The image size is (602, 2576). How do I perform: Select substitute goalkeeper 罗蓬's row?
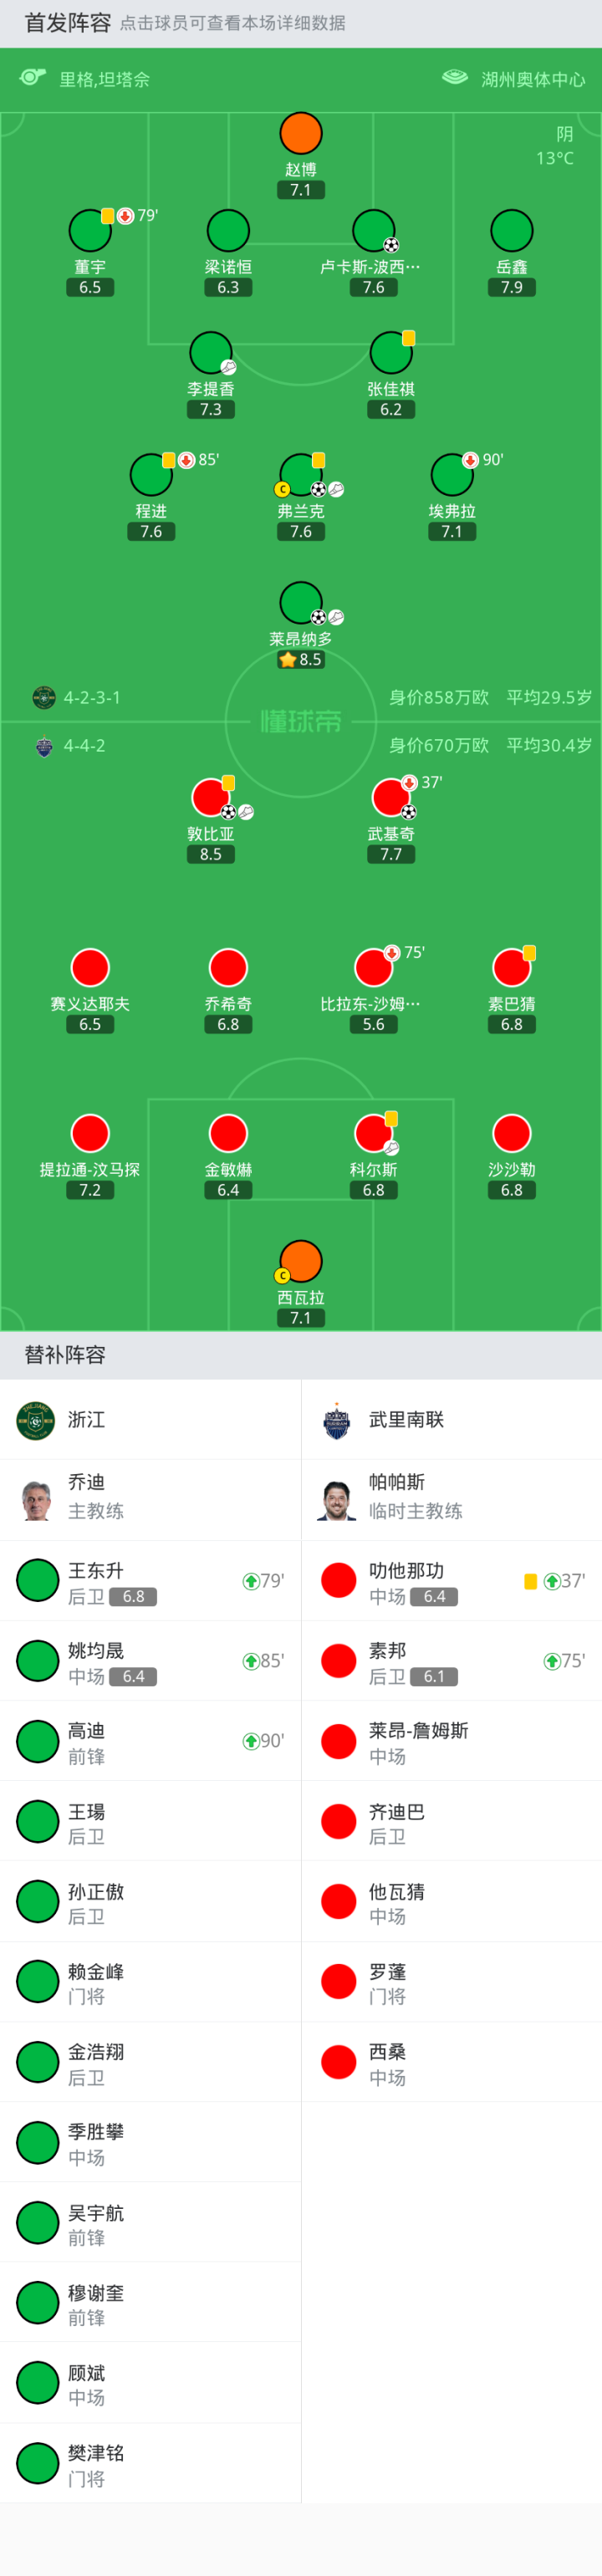tap(451, 1982)
